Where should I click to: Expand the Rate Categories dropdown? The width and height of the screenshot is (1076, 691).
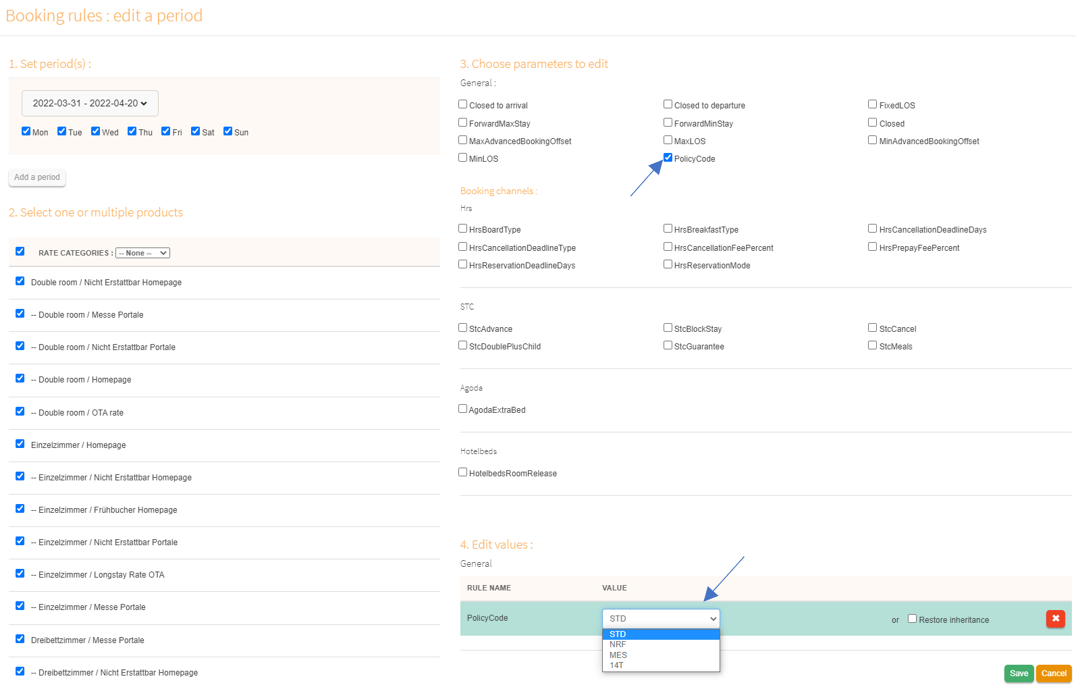(x=142, y=253)
